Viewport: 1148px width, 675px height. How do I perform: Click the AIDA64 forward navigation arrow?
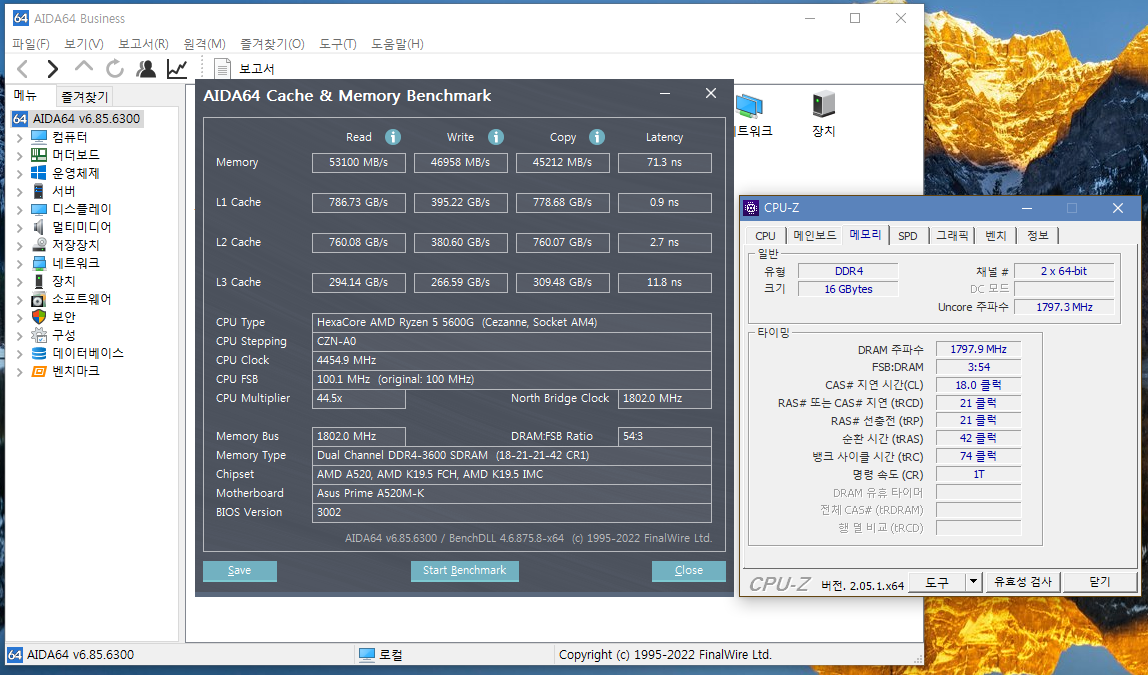(x=52, y=69)
